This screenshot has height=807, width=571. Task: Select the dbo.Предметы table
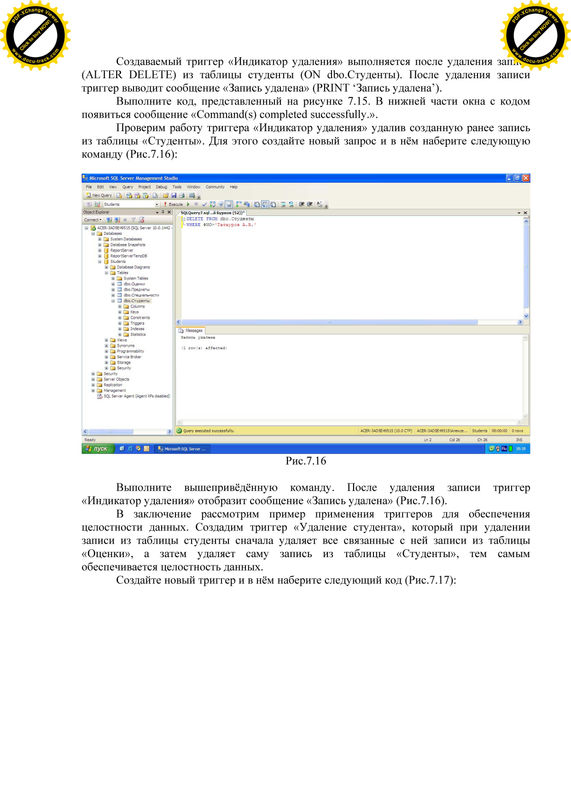136,290
